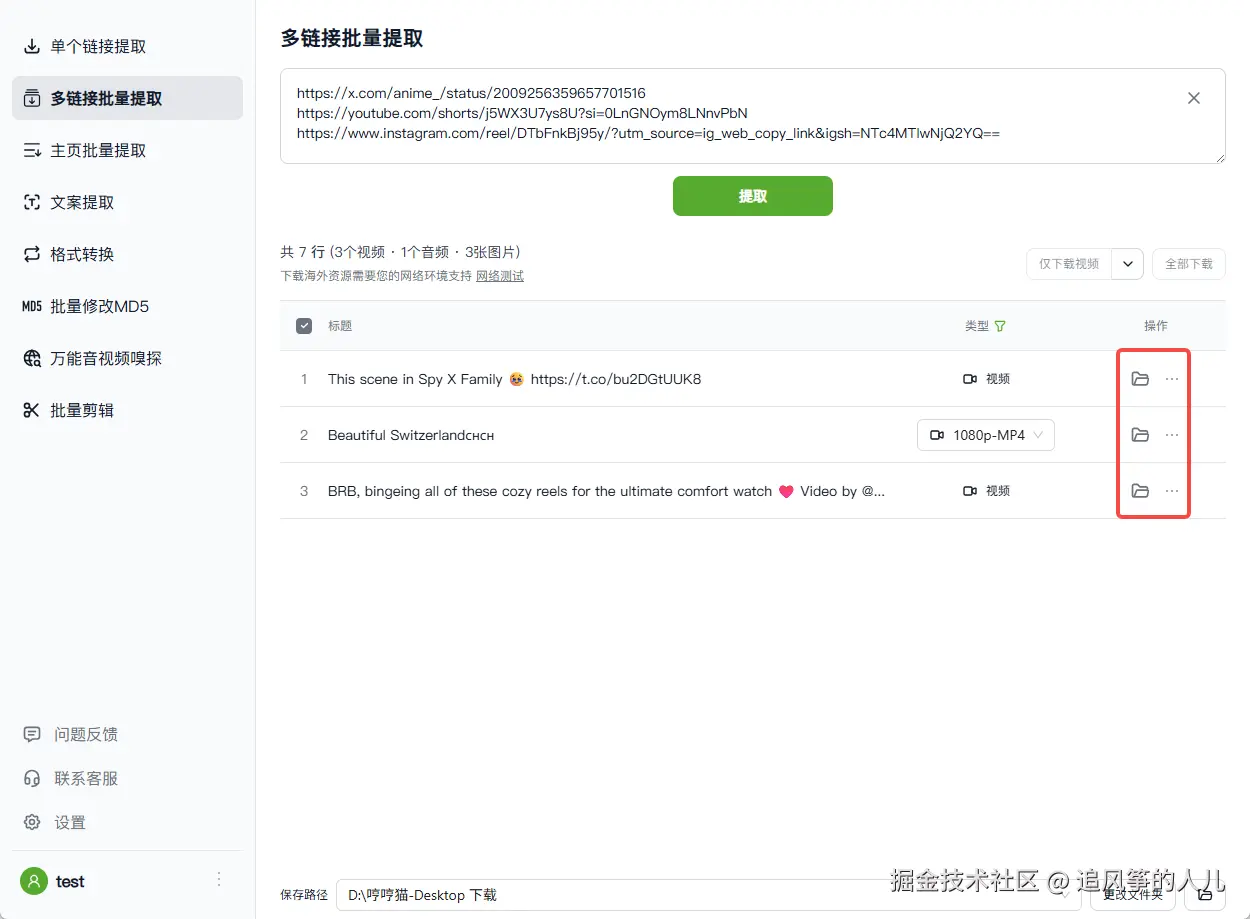Click the 单个链接提取 download icon

(x=32, y=46)
